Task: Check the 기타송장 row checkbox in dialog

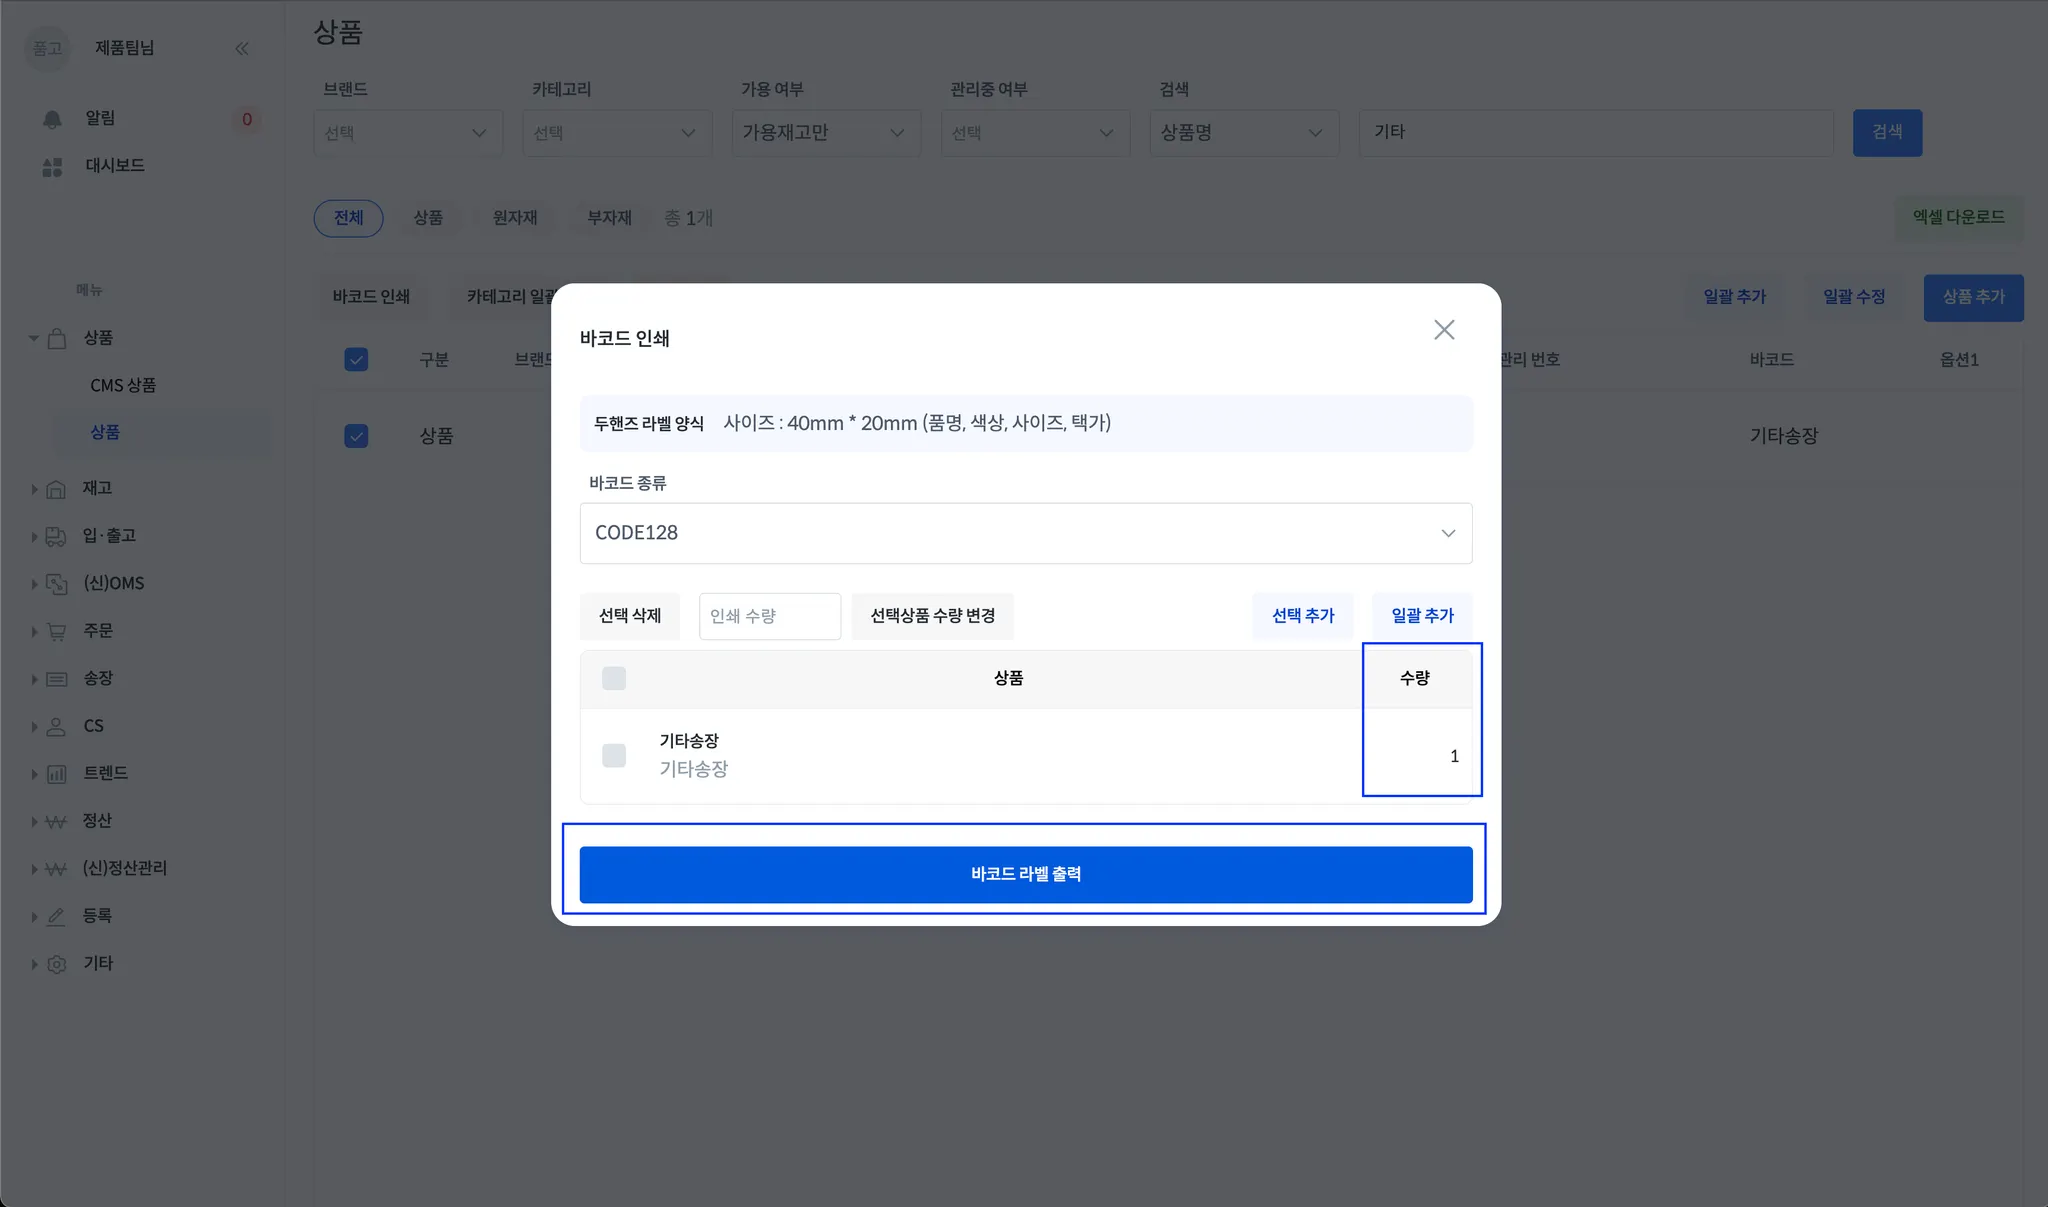Action: coord(614,755)
